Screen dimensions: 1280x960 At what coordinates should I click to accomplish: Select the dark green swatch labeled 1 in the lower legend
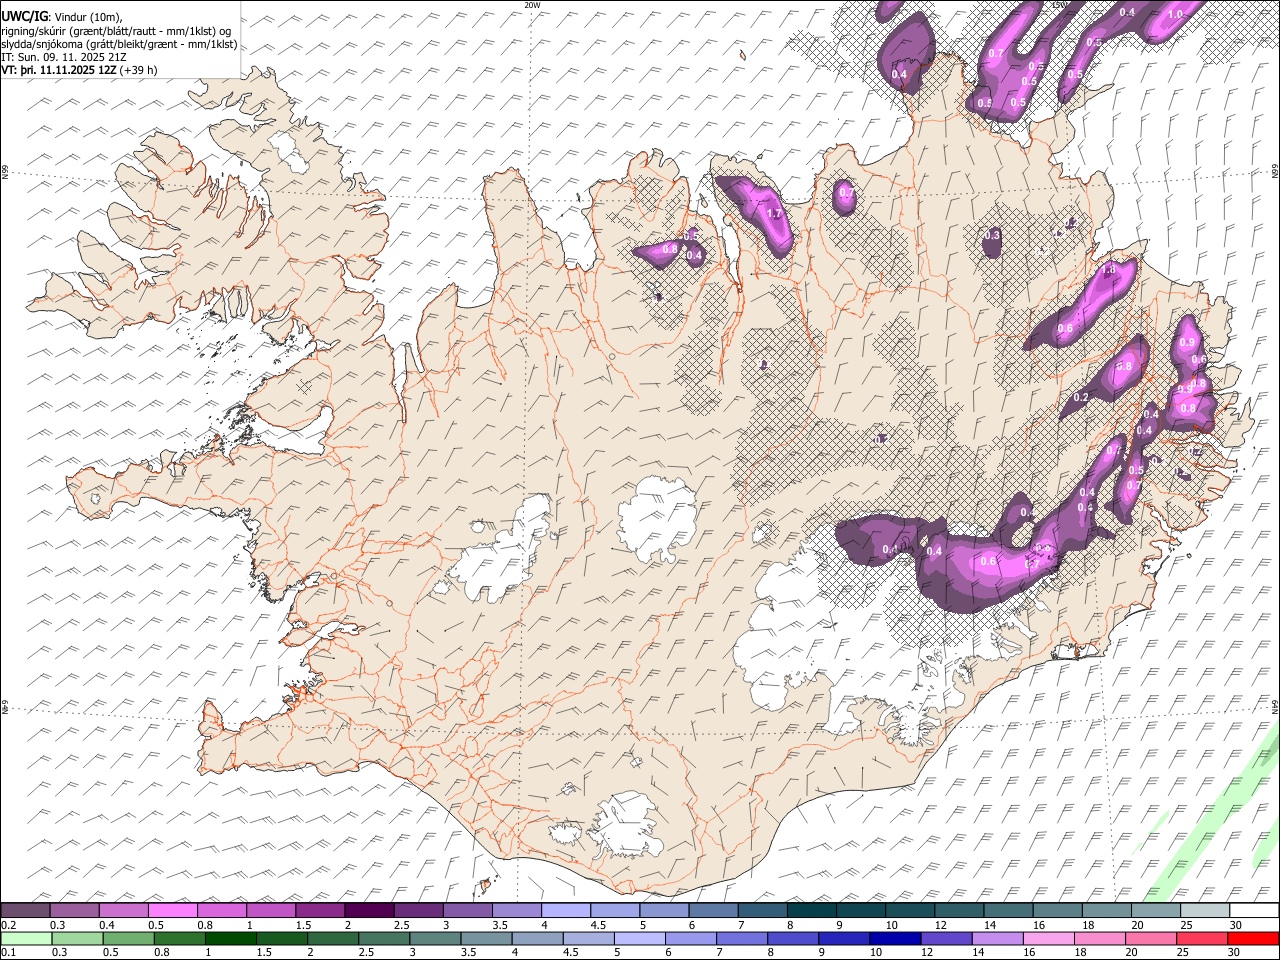pyautogui.click(x=231, y=938)
